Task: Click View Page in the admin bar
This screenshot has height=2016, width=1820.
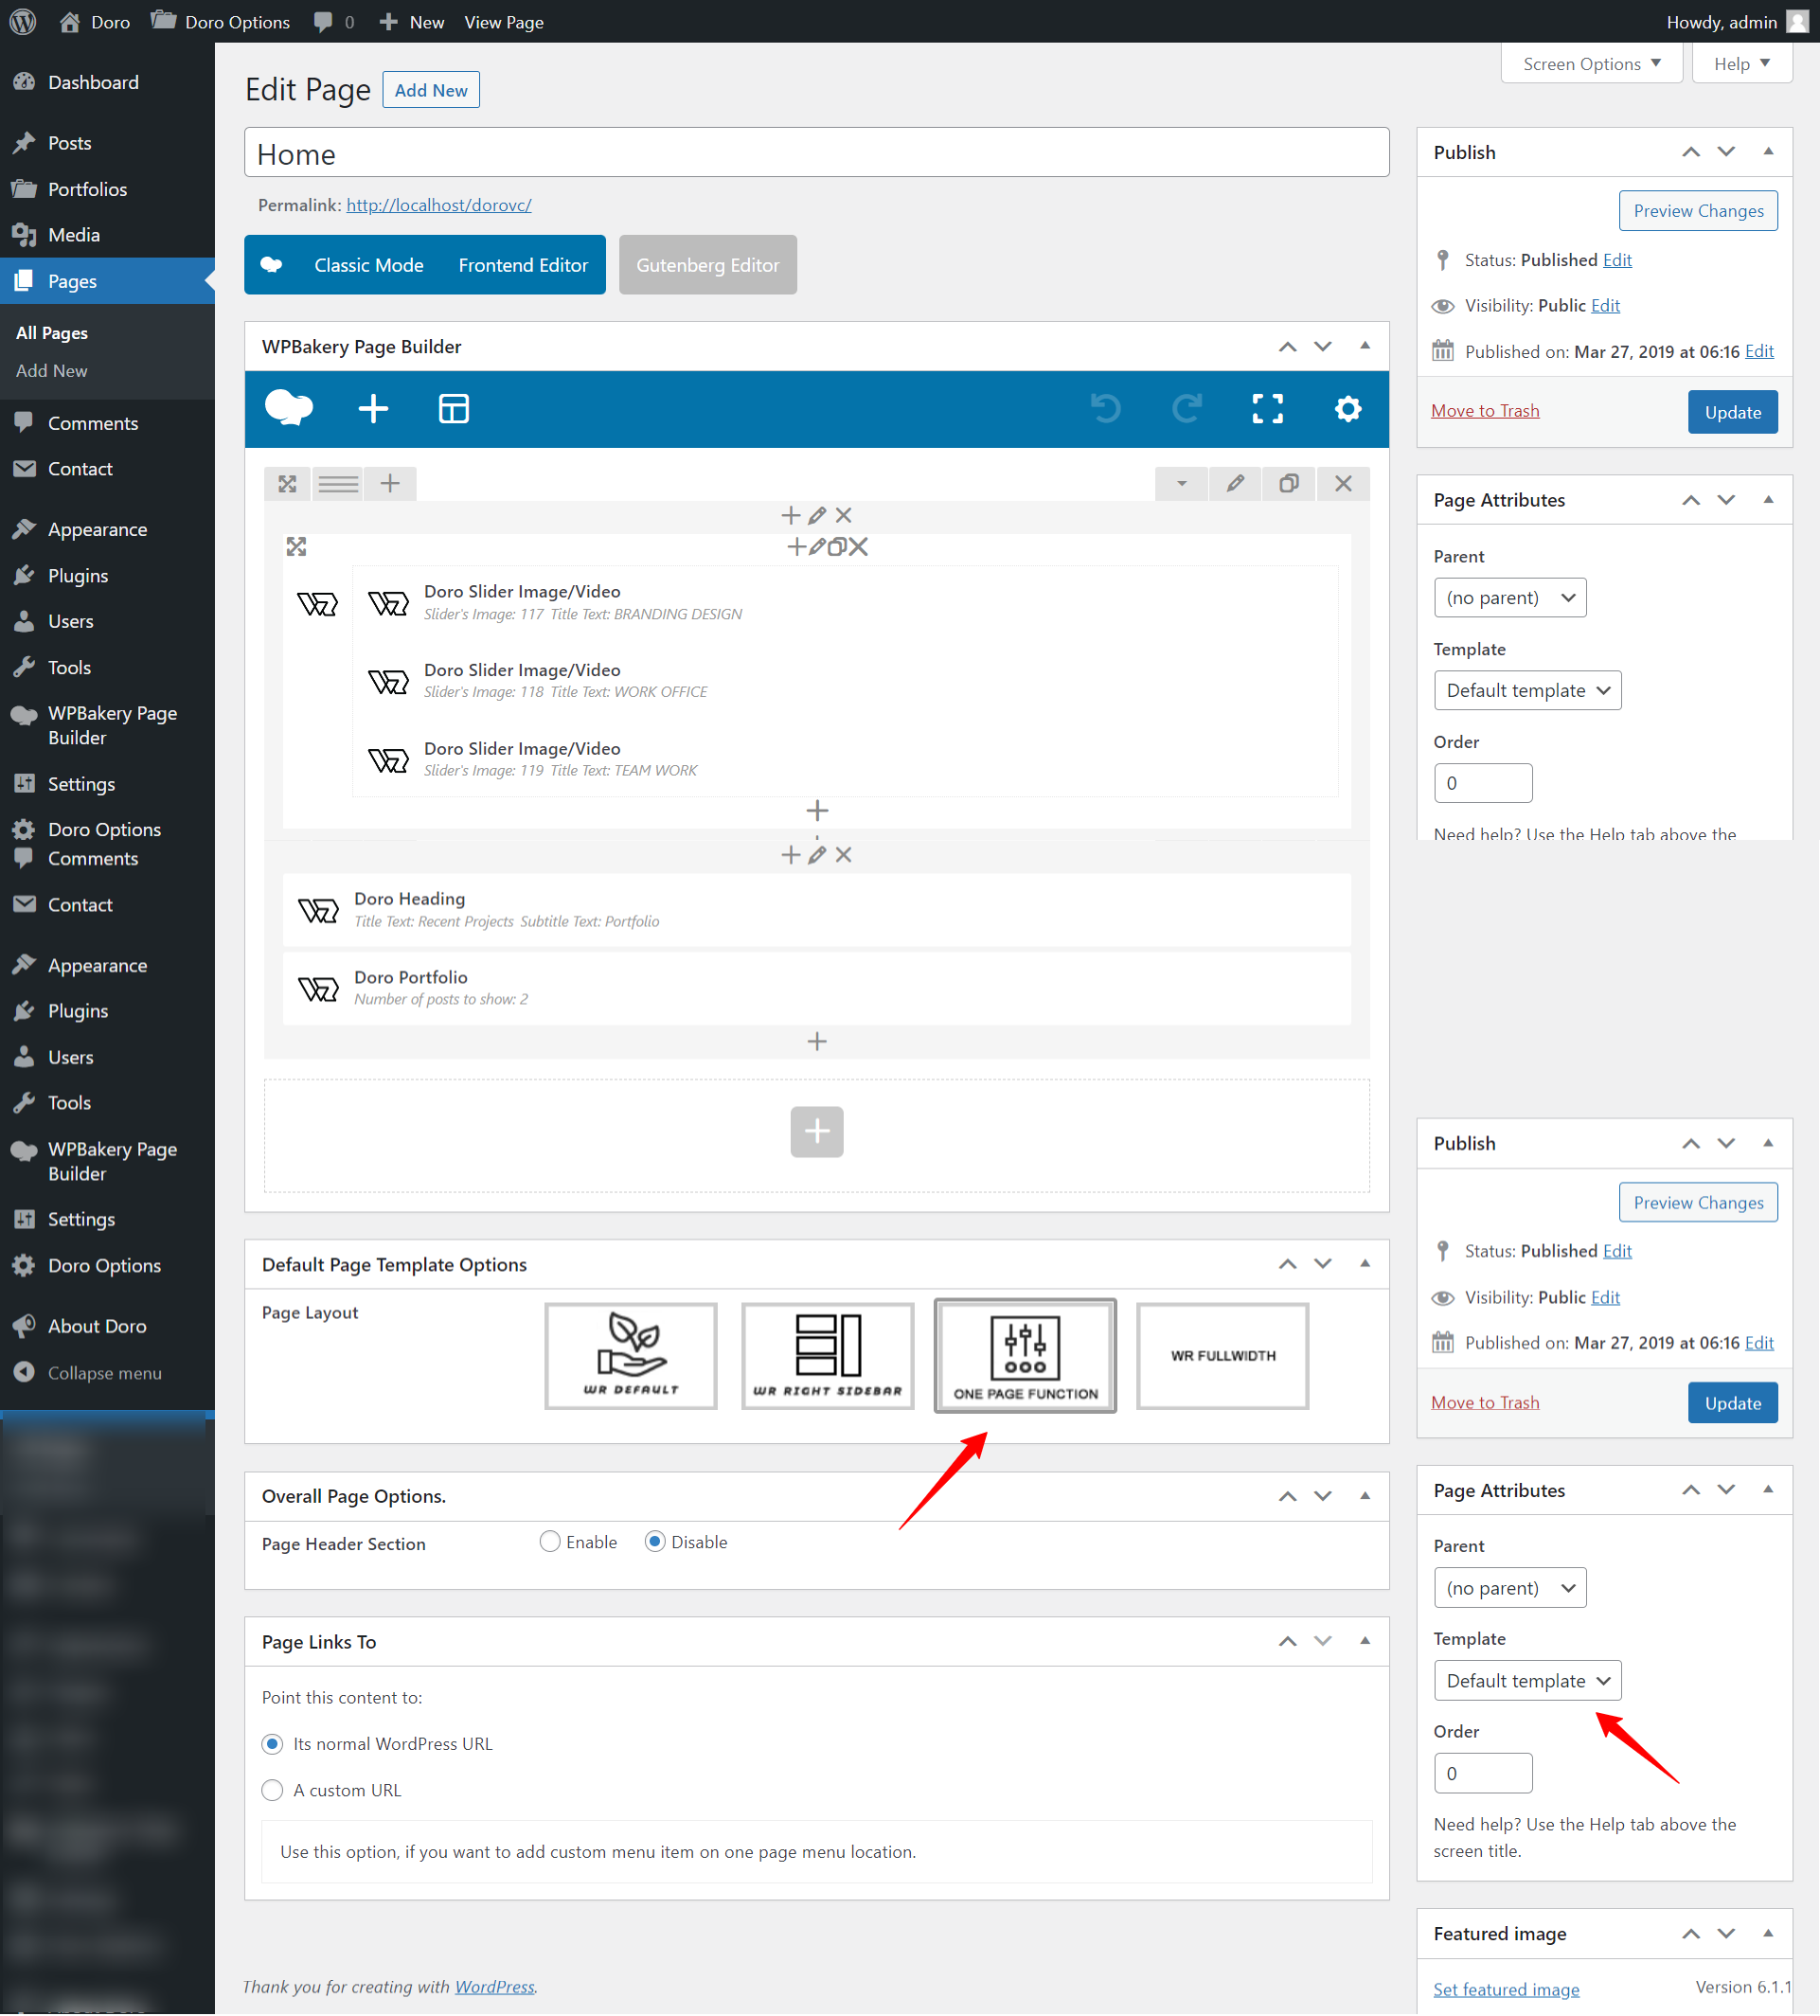Action: tap(504, 22)
